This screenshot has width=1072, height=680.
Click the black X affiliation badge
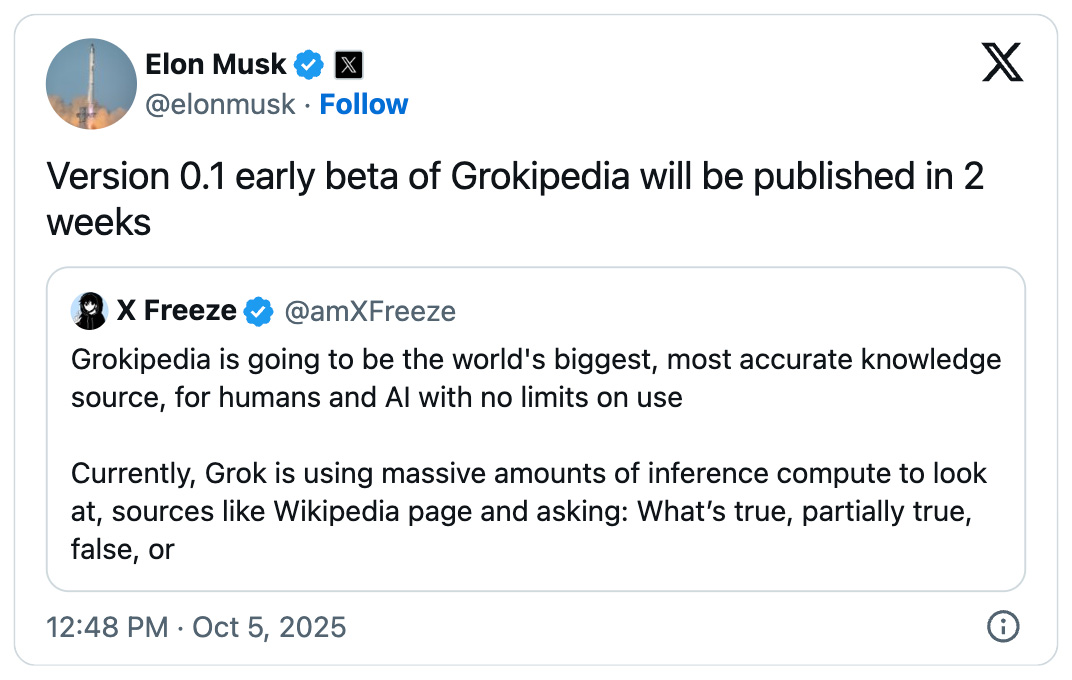point(347,66)
